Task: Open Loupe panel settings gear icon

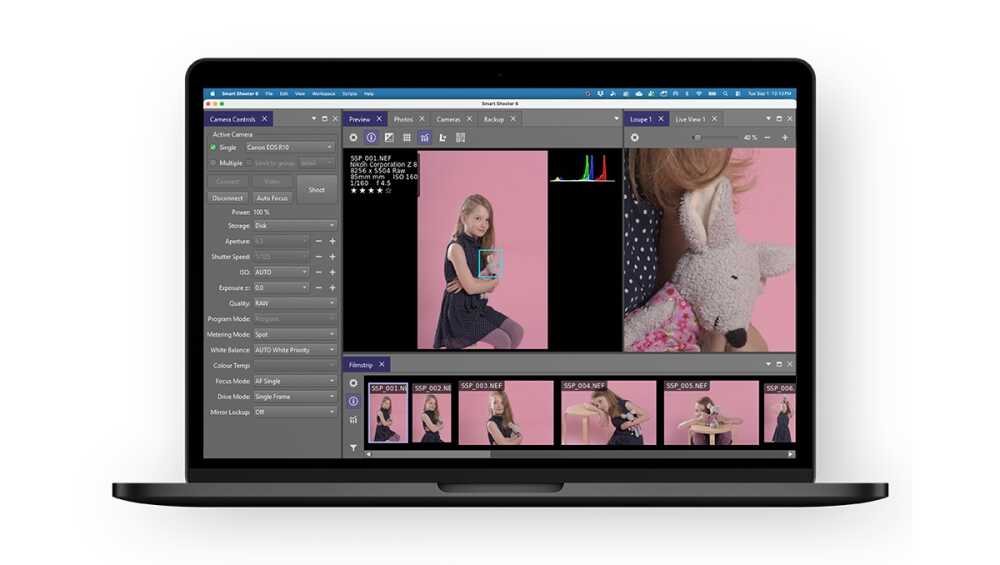Action: click(x=635, y=138)
